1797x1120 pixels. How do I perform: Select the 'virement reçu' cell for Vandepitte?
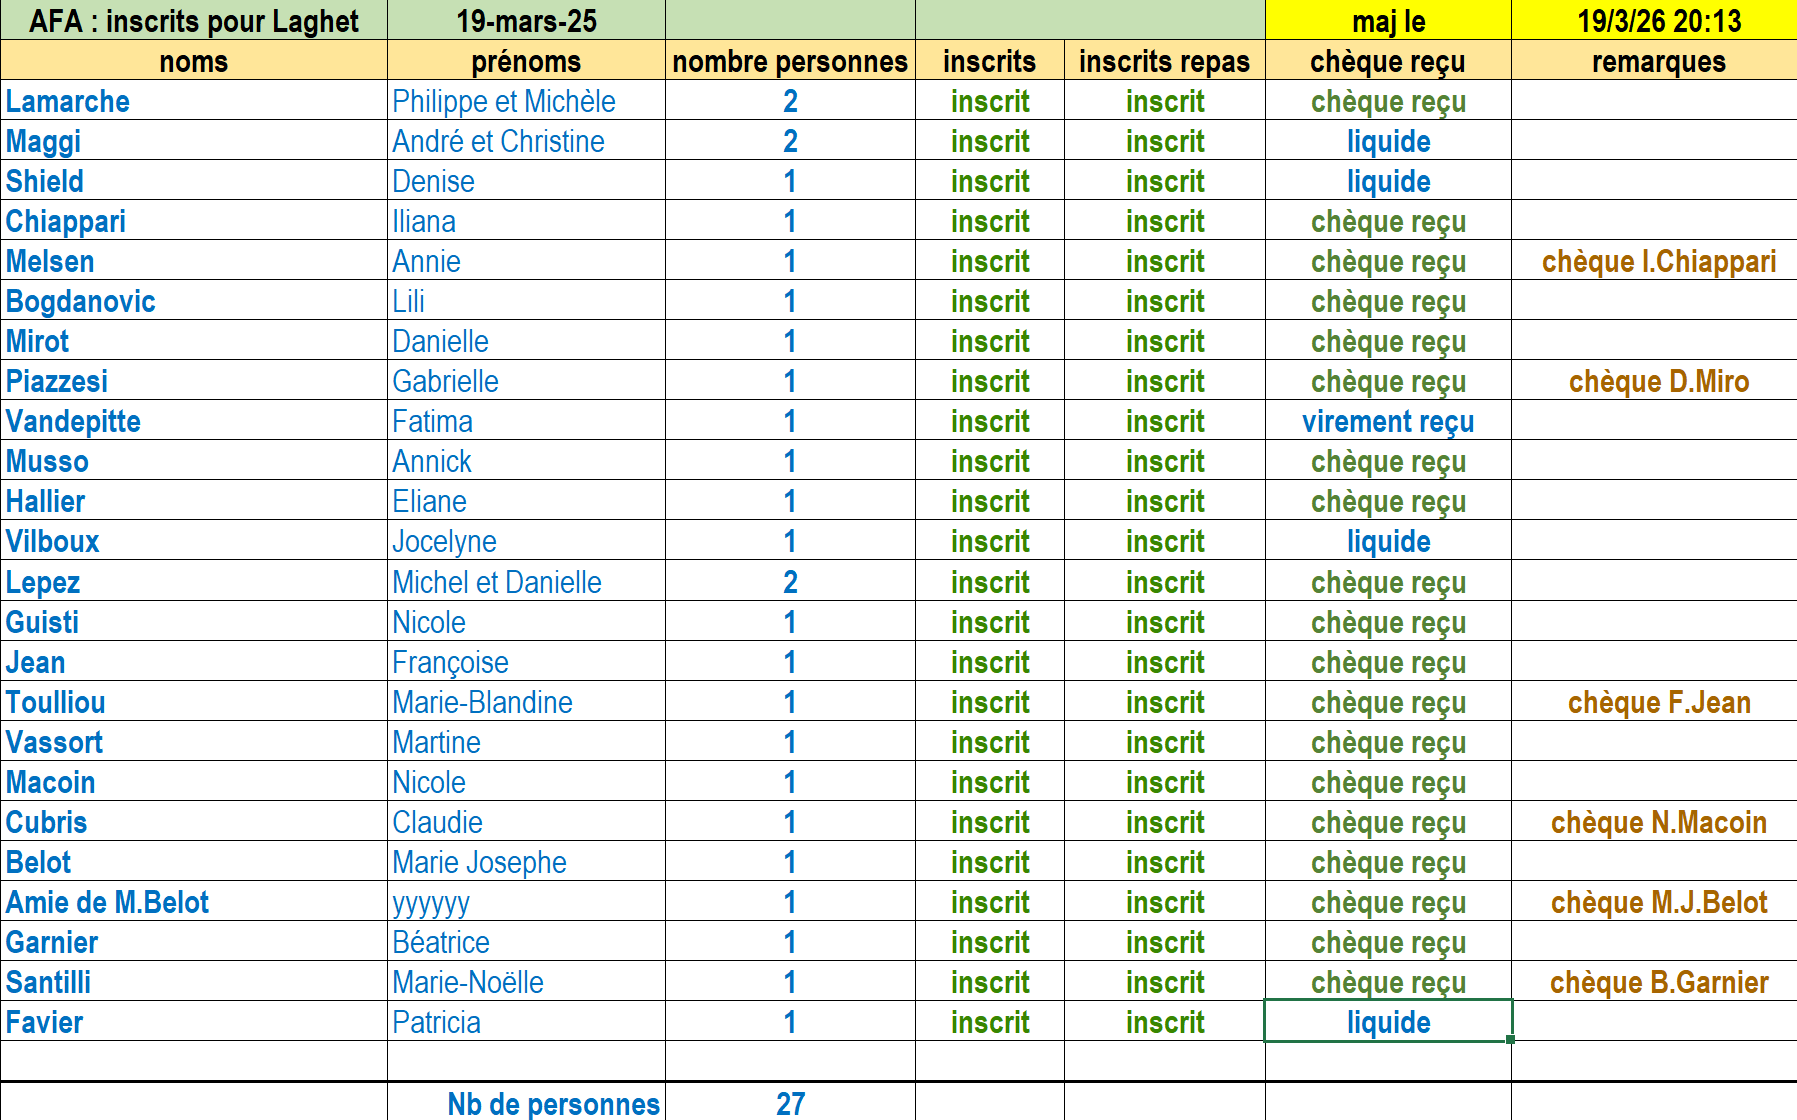click(1388, 421)
